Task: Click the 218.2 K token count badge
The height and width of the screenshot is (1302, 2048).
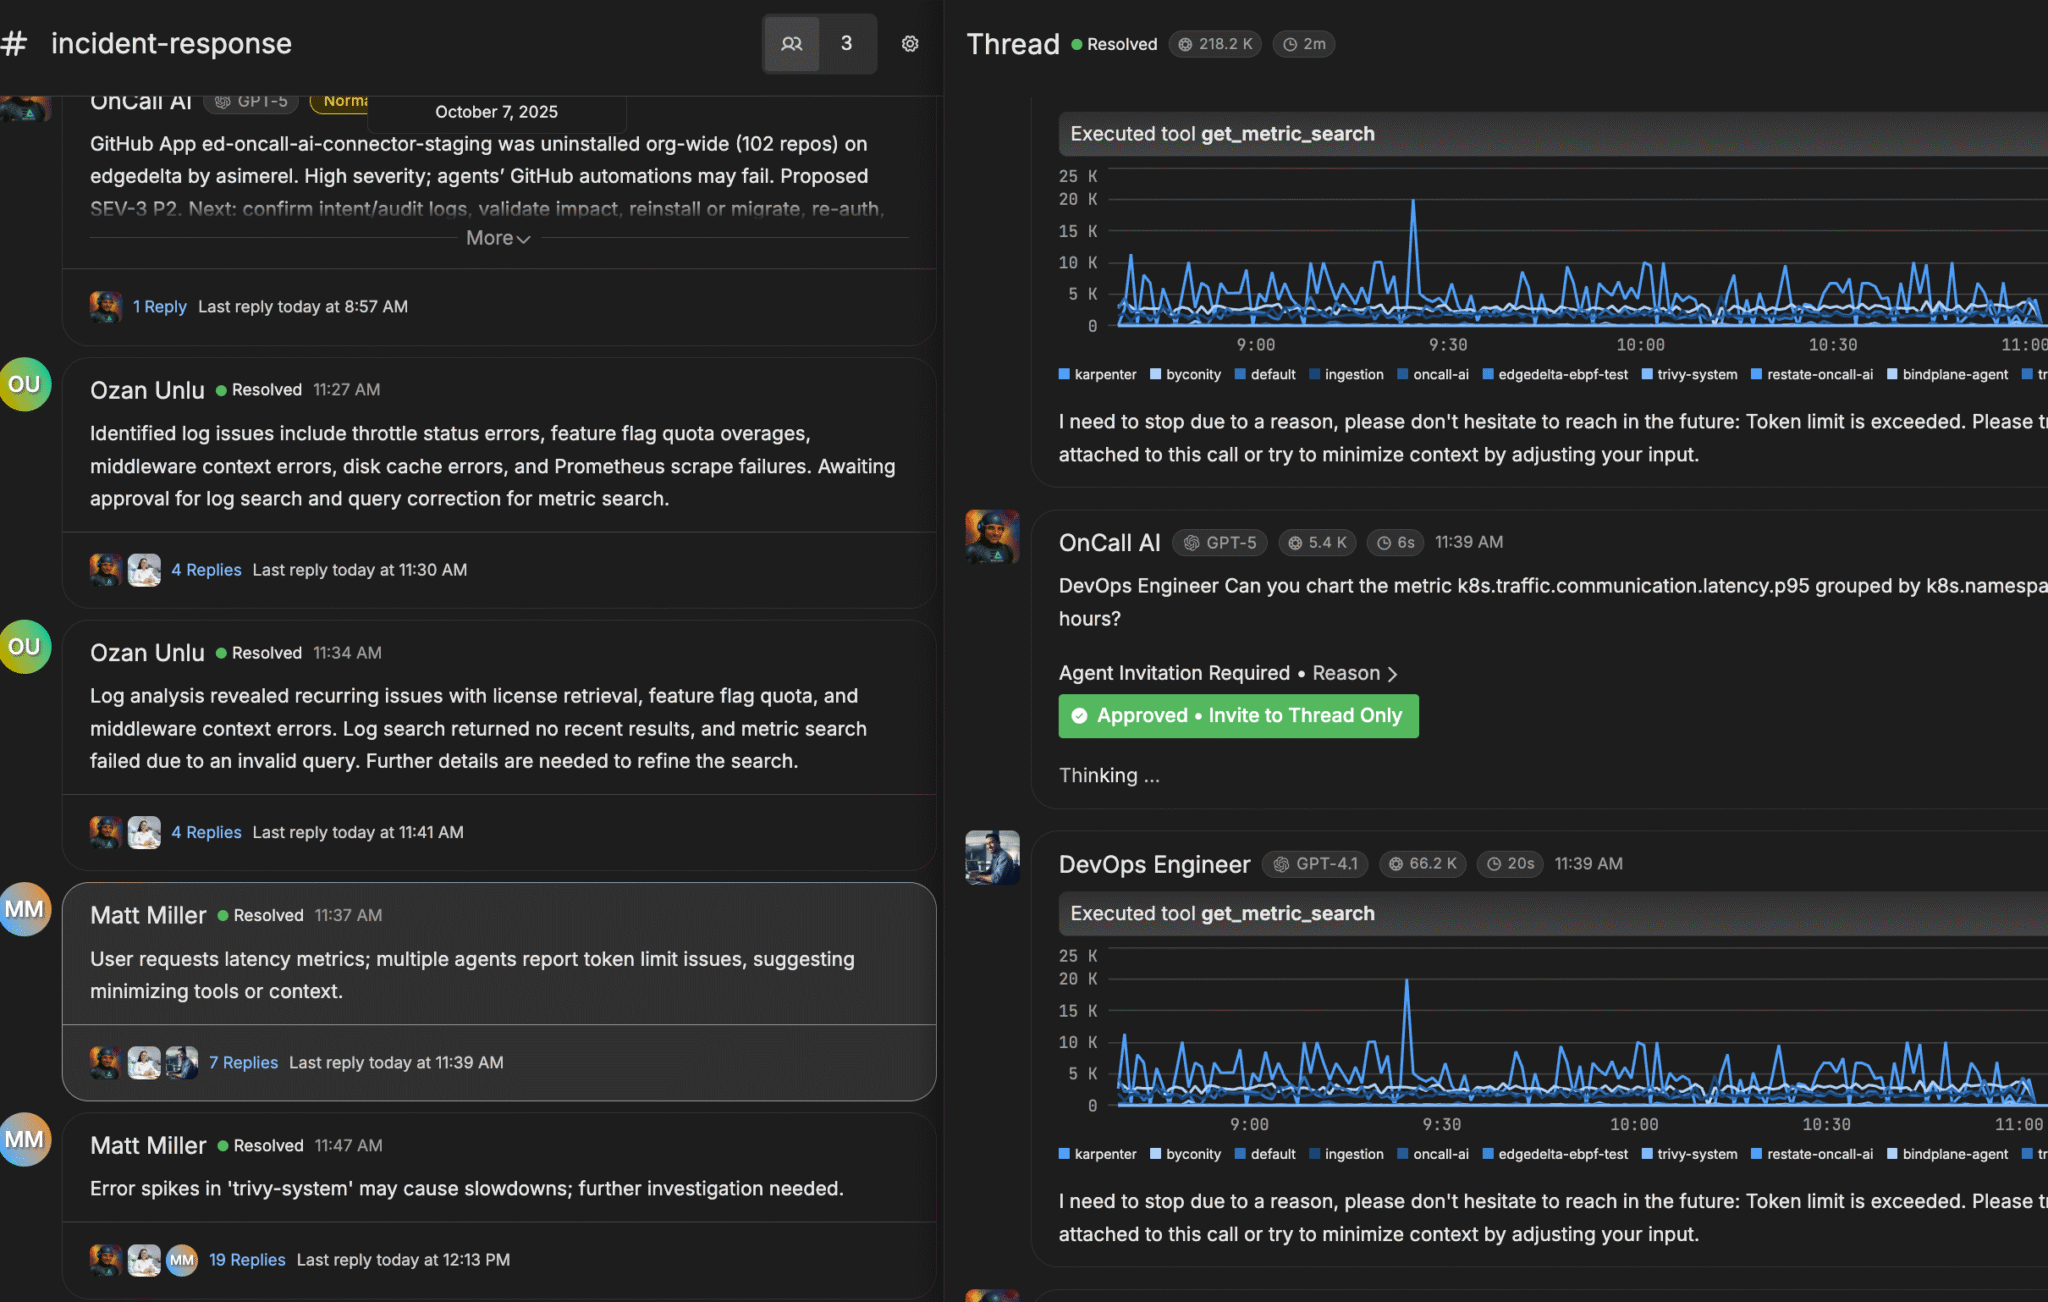Action: (1214, 44)
